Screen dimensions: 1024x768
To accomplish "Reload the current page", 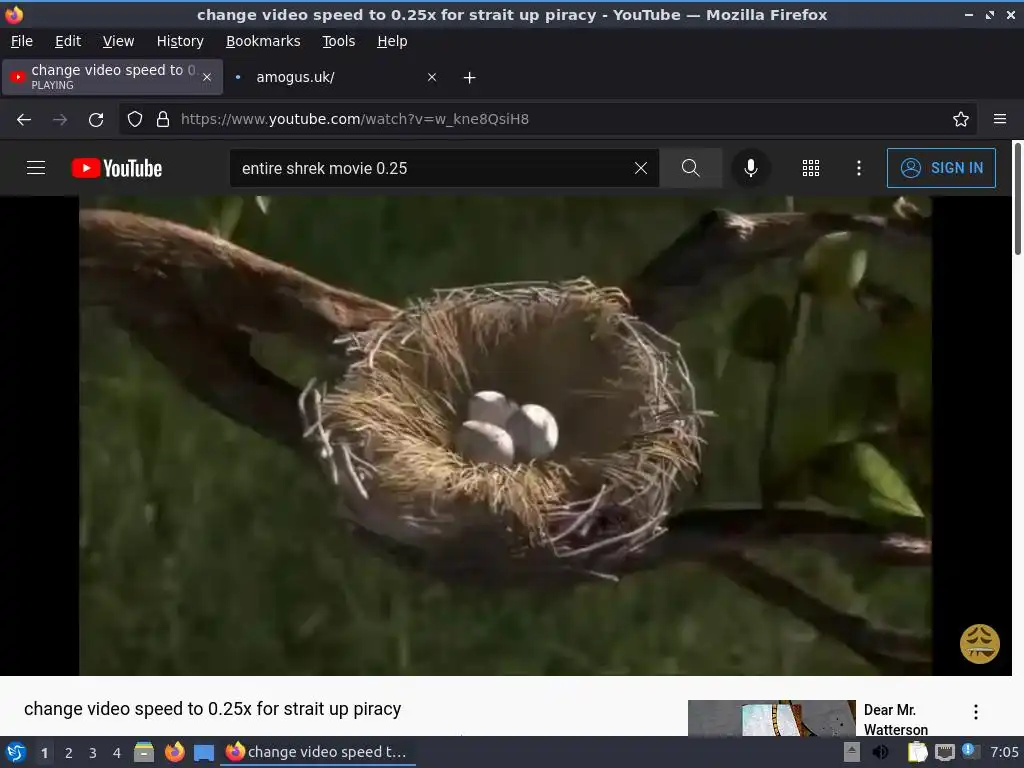I will (96, 119).
